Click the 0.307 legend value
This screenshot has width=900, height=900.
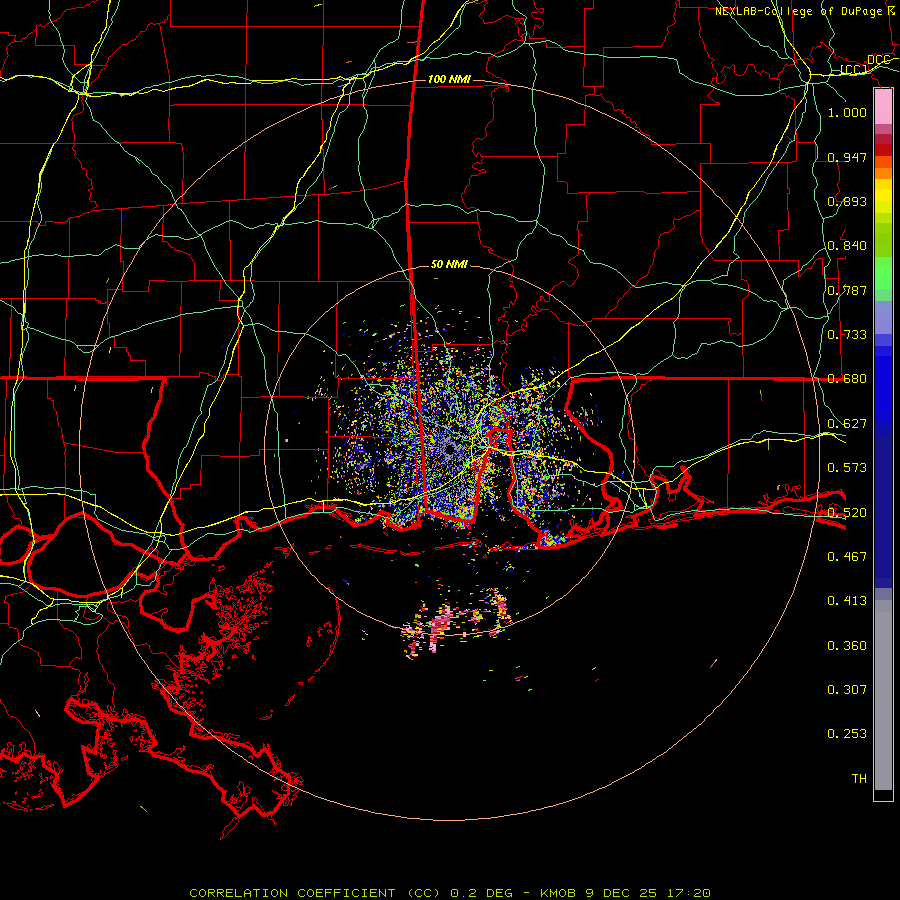(x=847, y=689)
